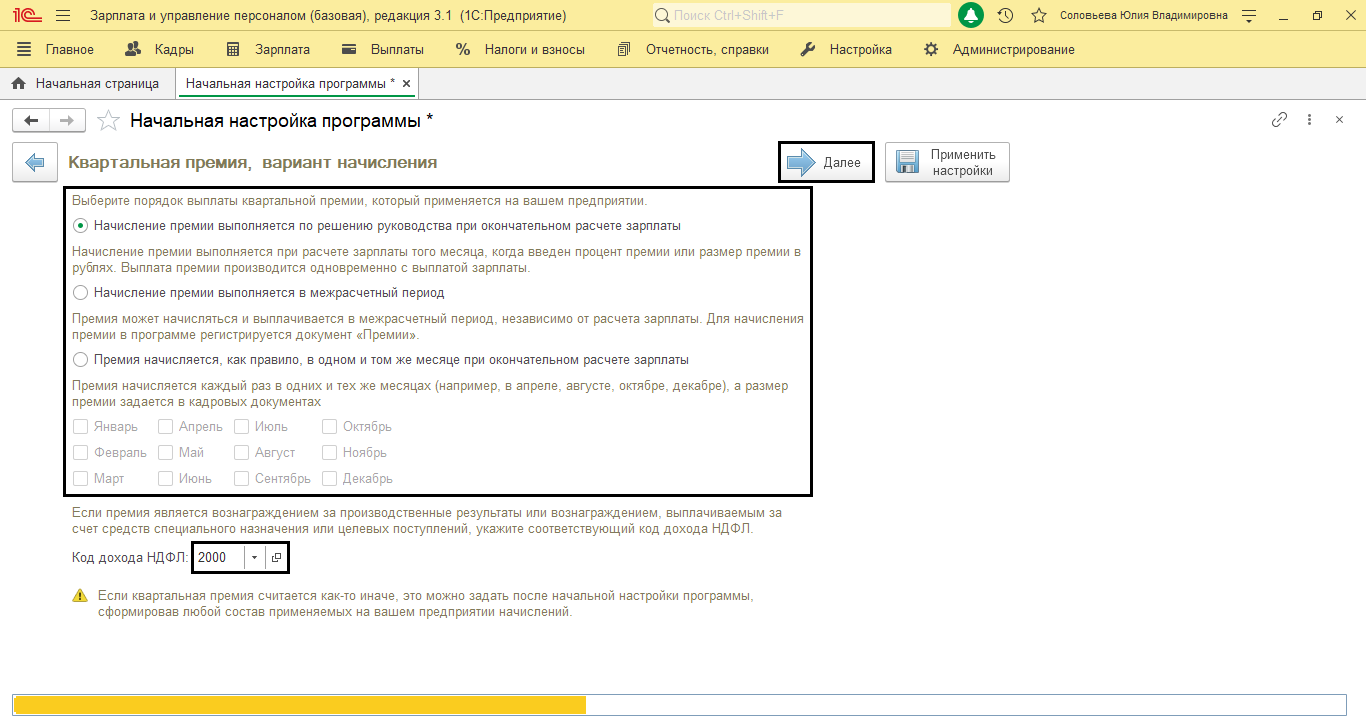Click the open icon beside НДФЛ code
Image resolution: width=1366 pixels, height=728 pixels.
[x=277, y=558]
